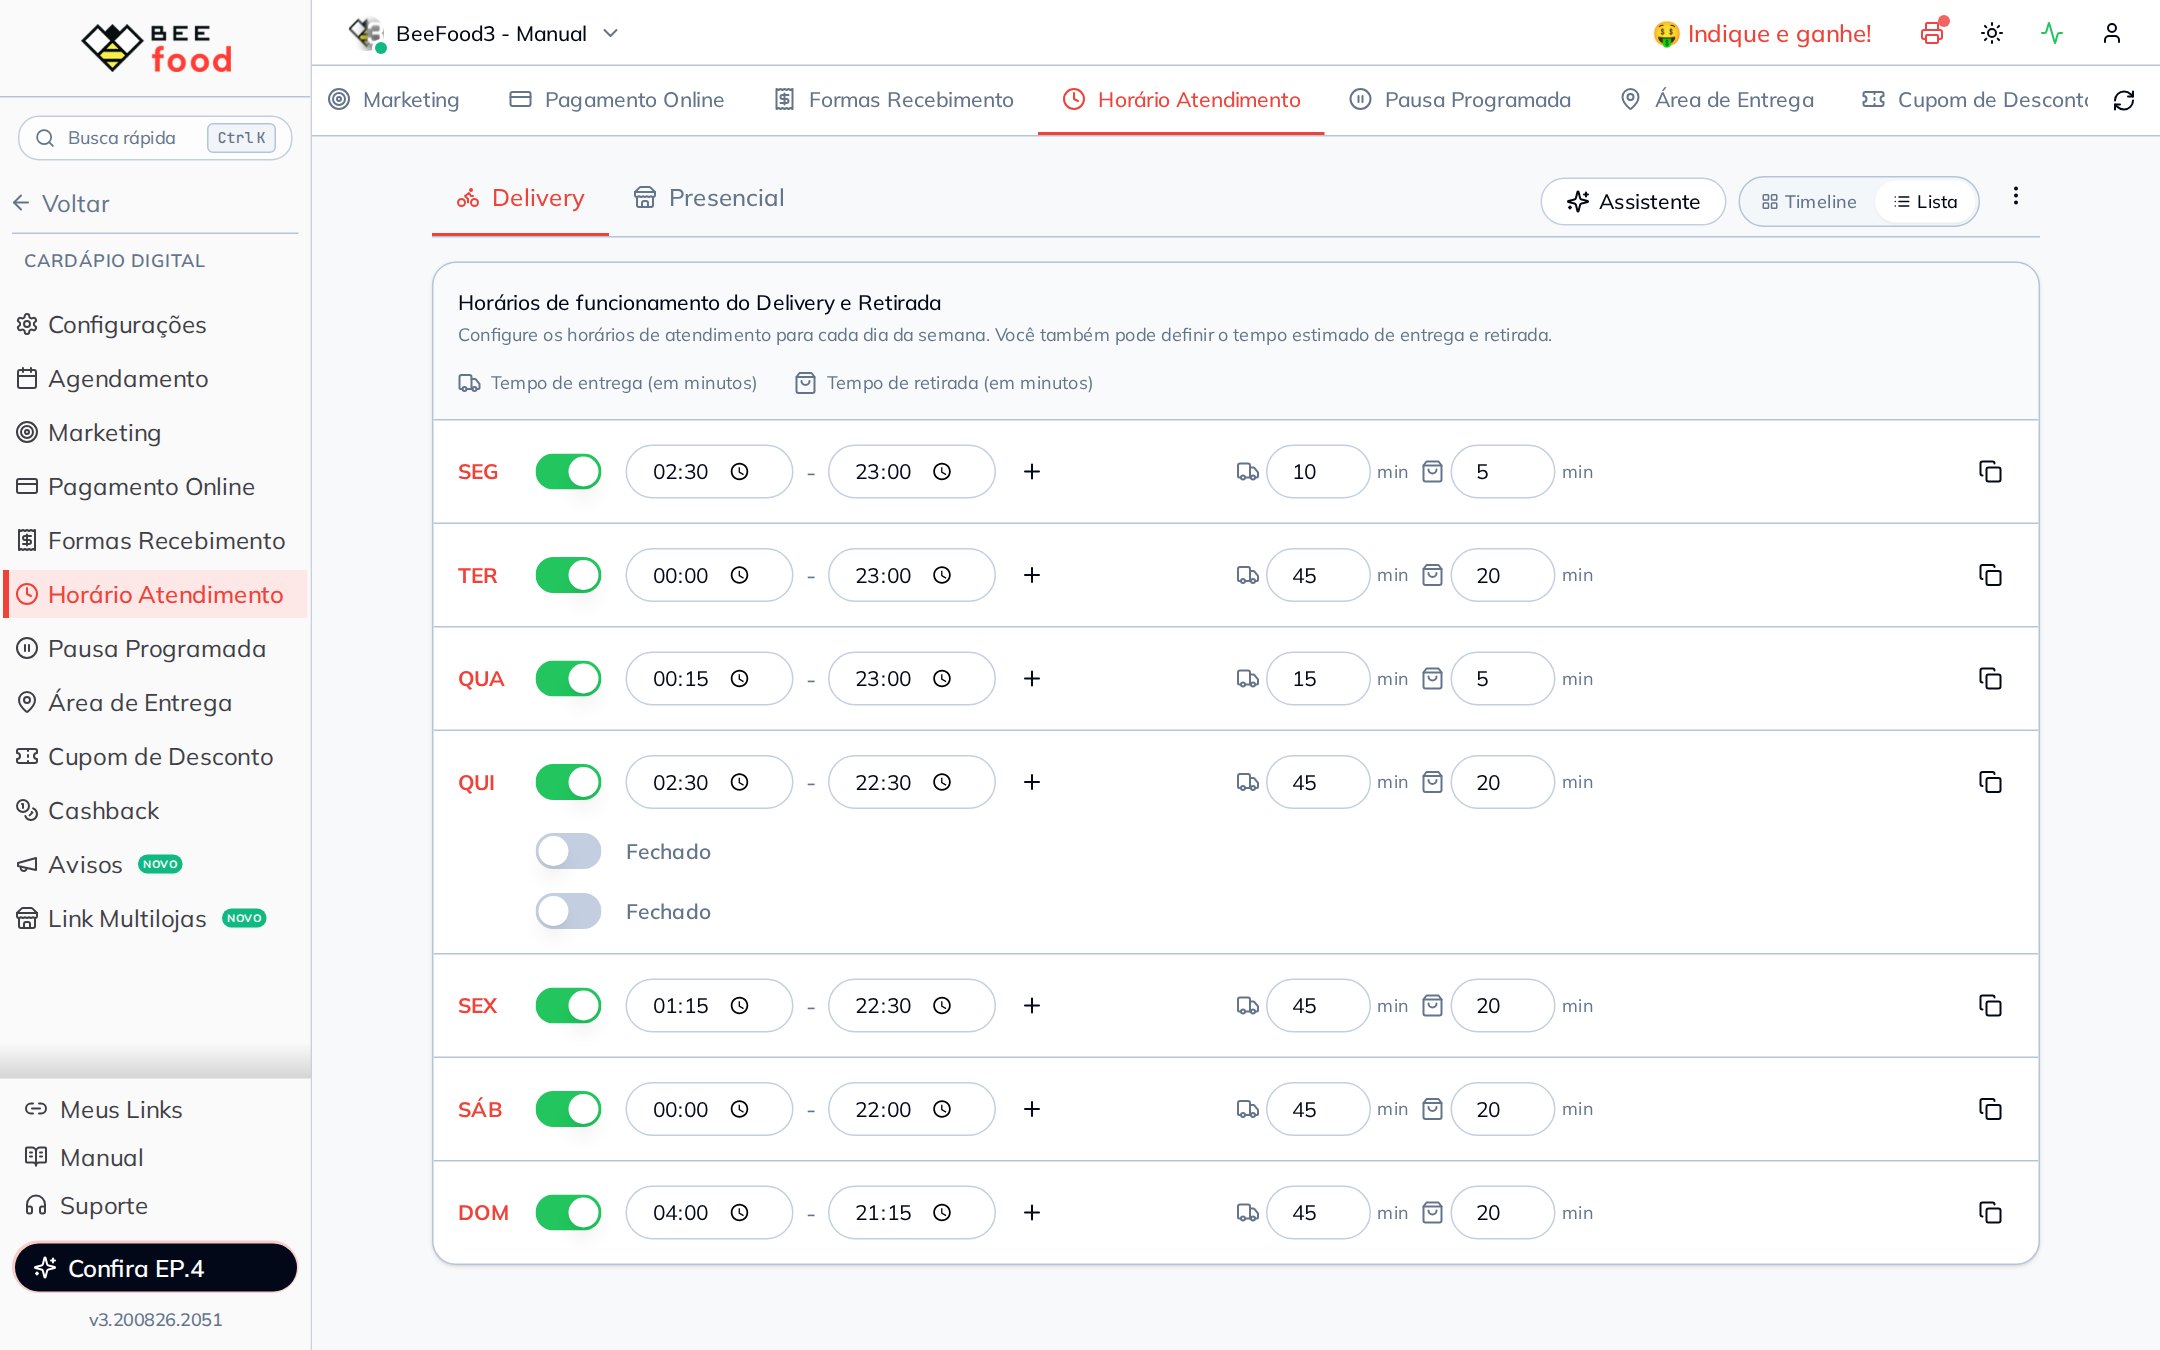
Task: Click Indique e ganhe! link
Action: 1762,34
